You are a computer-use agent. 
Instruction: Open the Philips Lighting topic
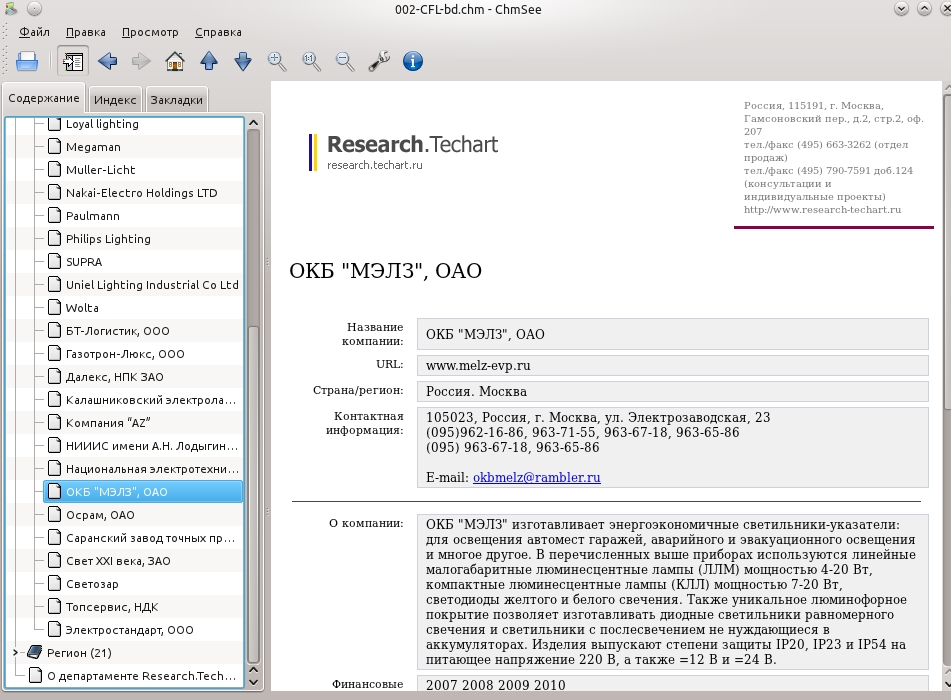coord(108,239)
